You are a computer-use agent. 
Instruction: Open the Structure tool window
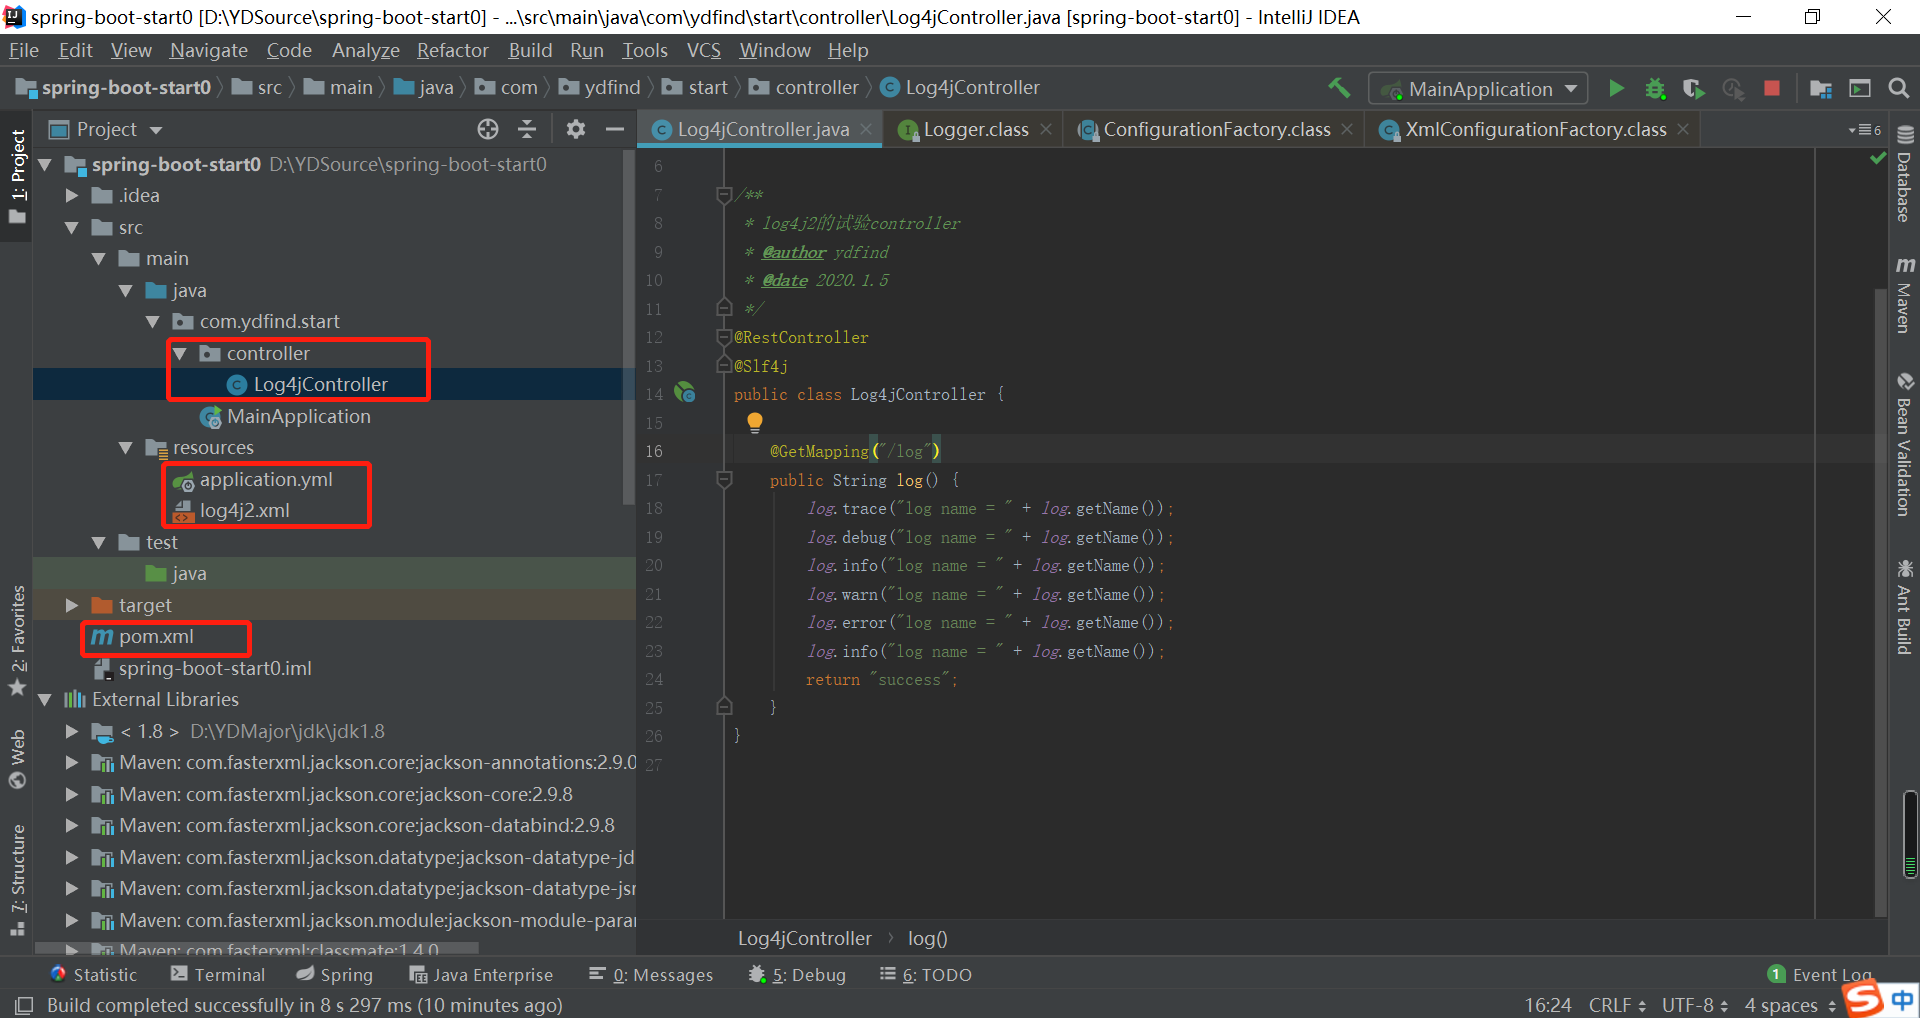click(x=17, y=878)
